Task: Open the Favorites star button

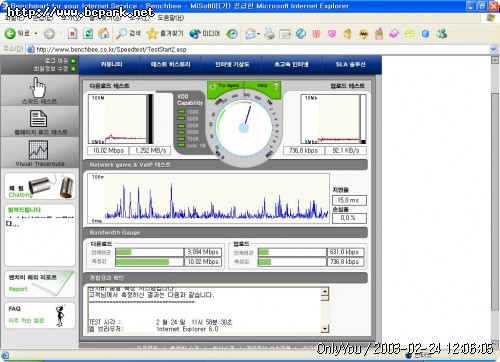Action: pyautogui.click(x=165, y=33)
